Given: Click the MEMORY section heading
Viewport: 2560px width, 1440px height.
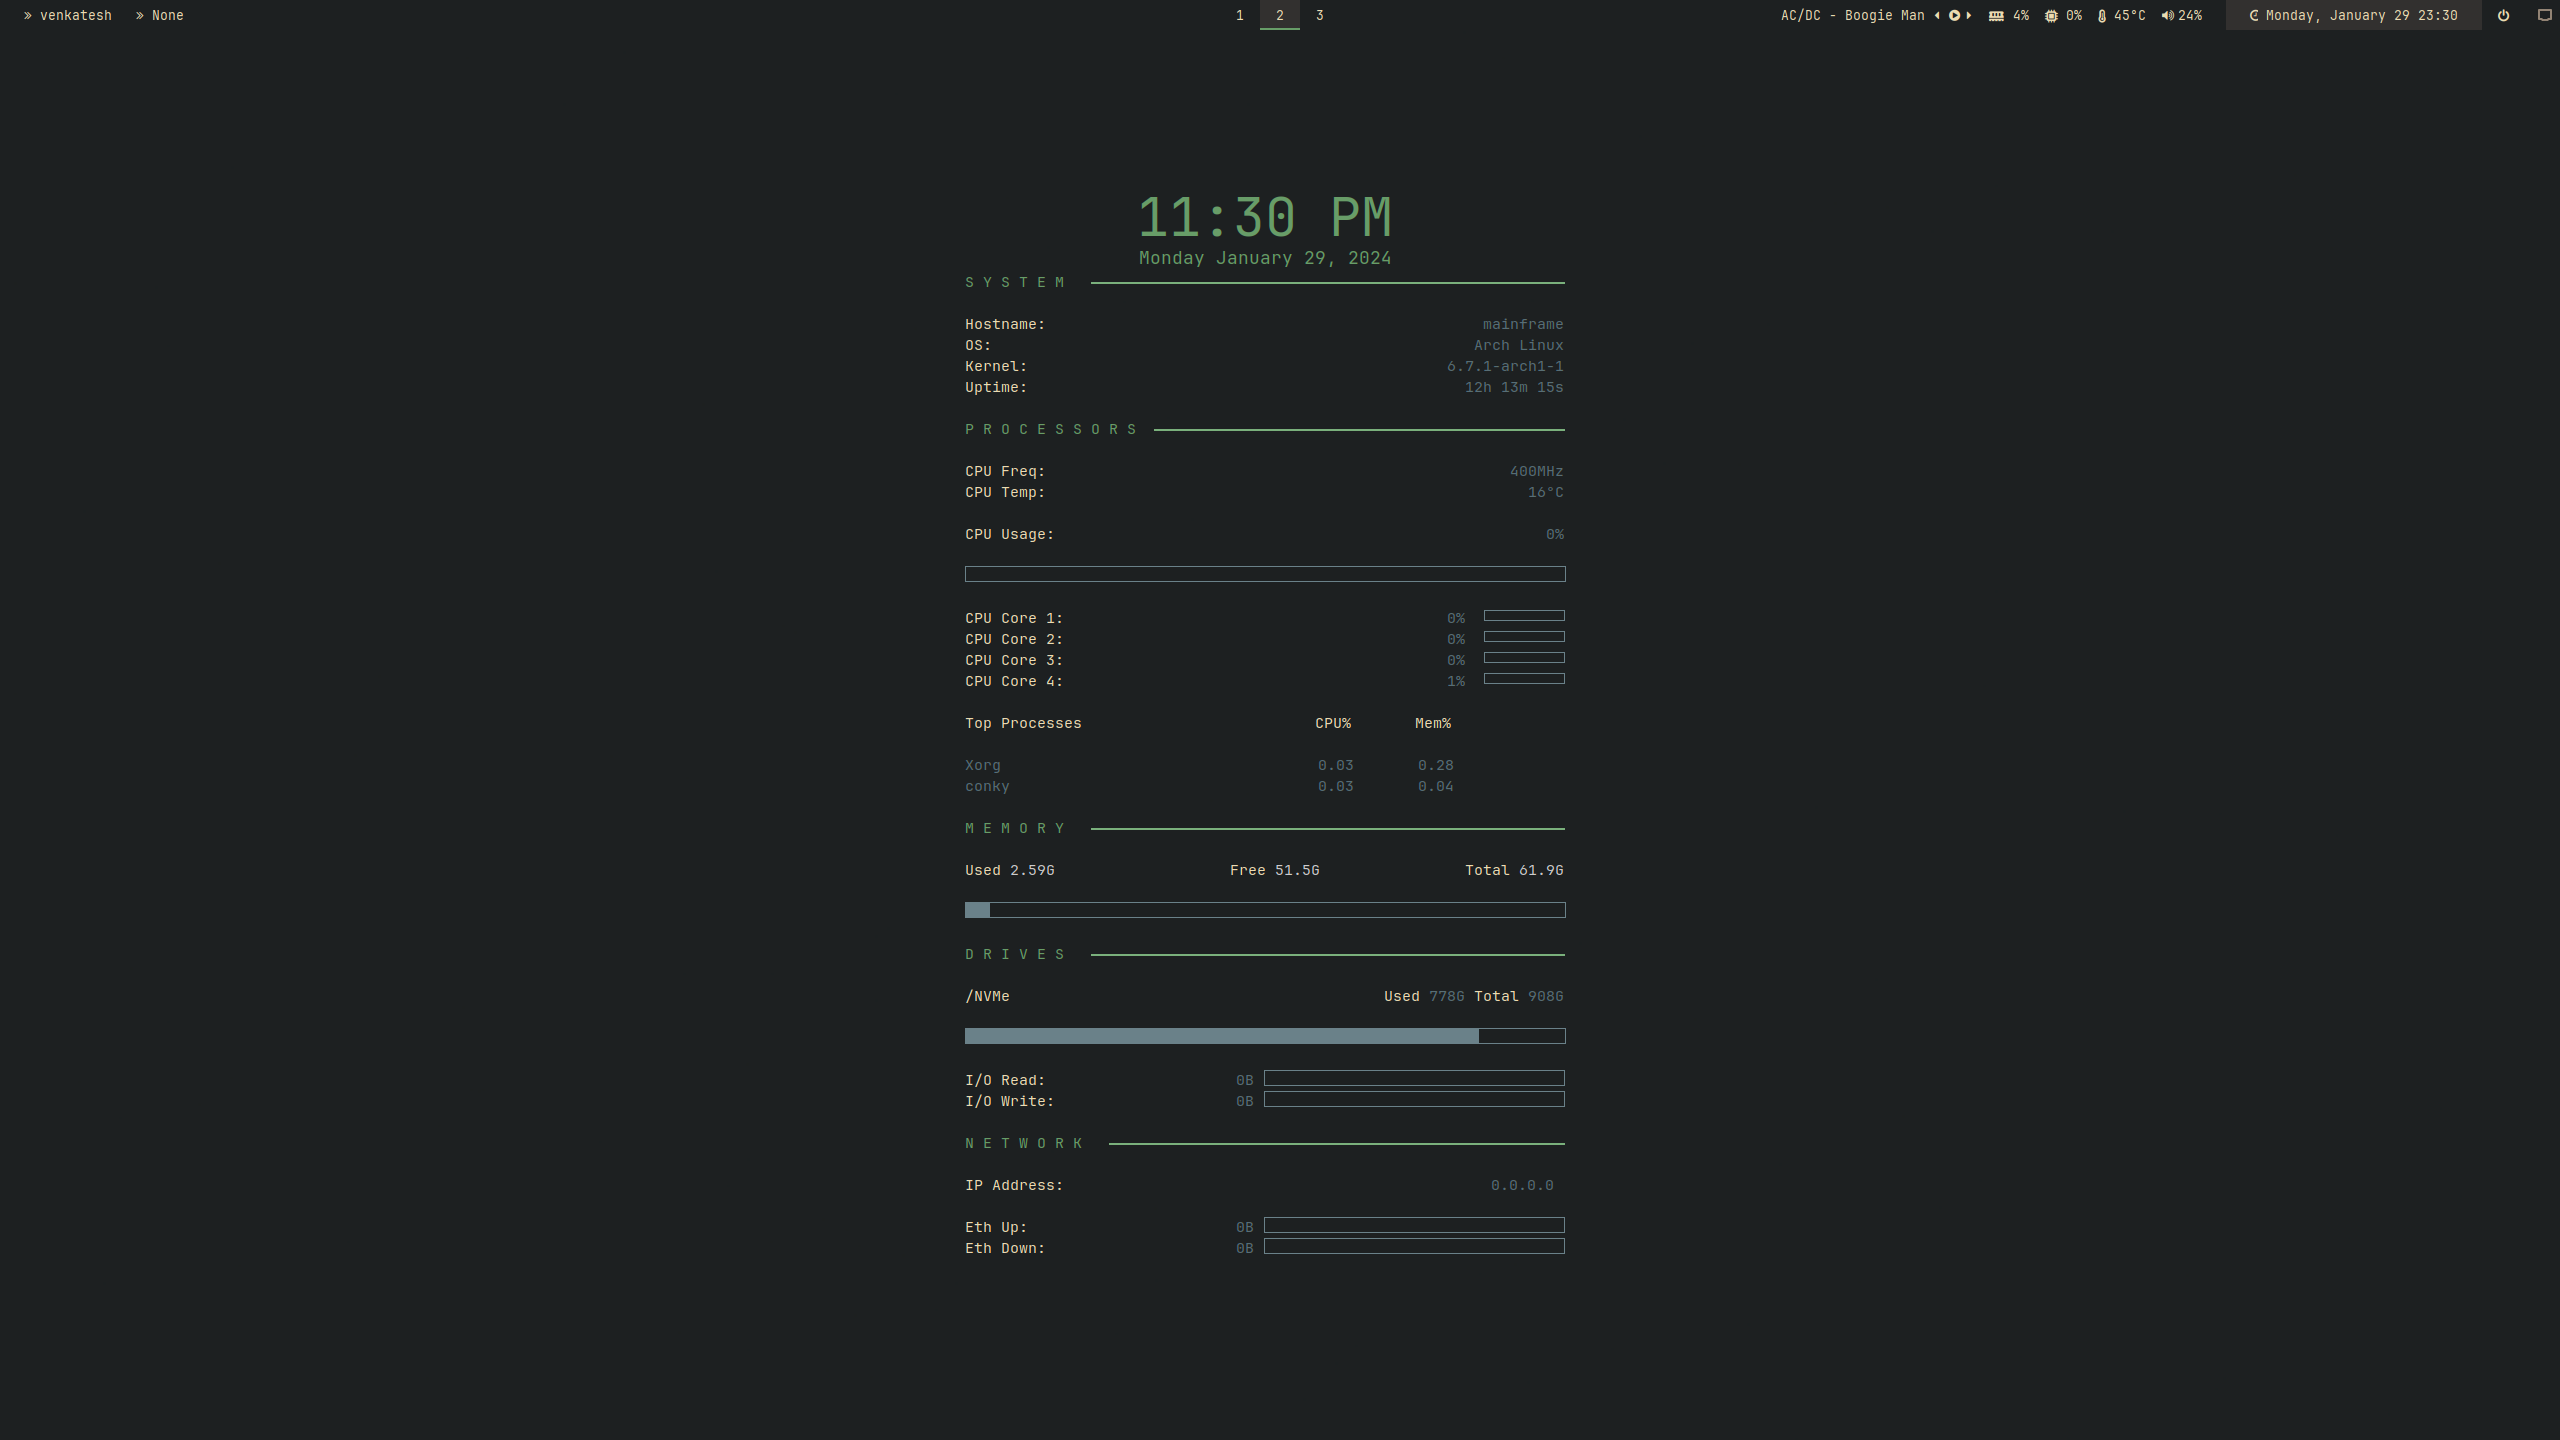Looking at the screenshot, I should [1014, 829].
